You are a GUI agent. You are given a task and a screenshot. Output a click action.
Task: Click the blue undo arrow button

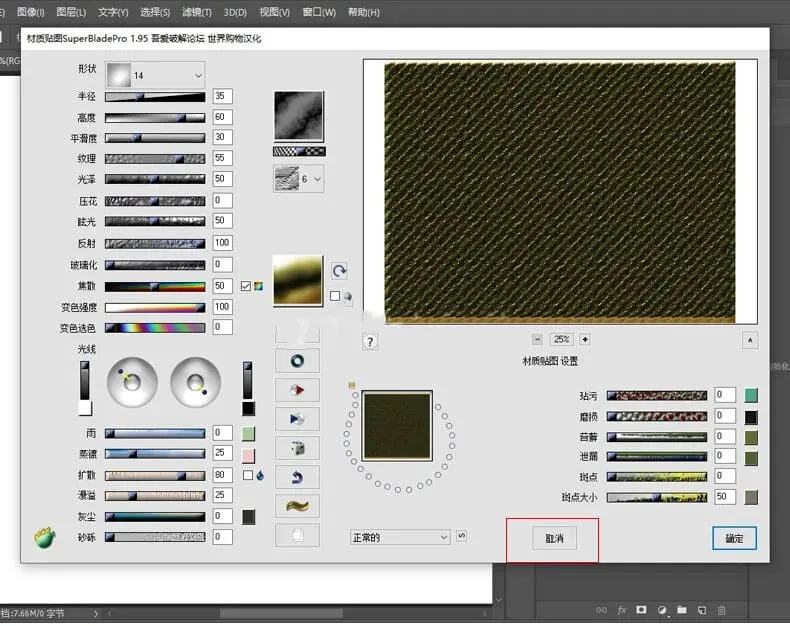(x=297, y=477)
